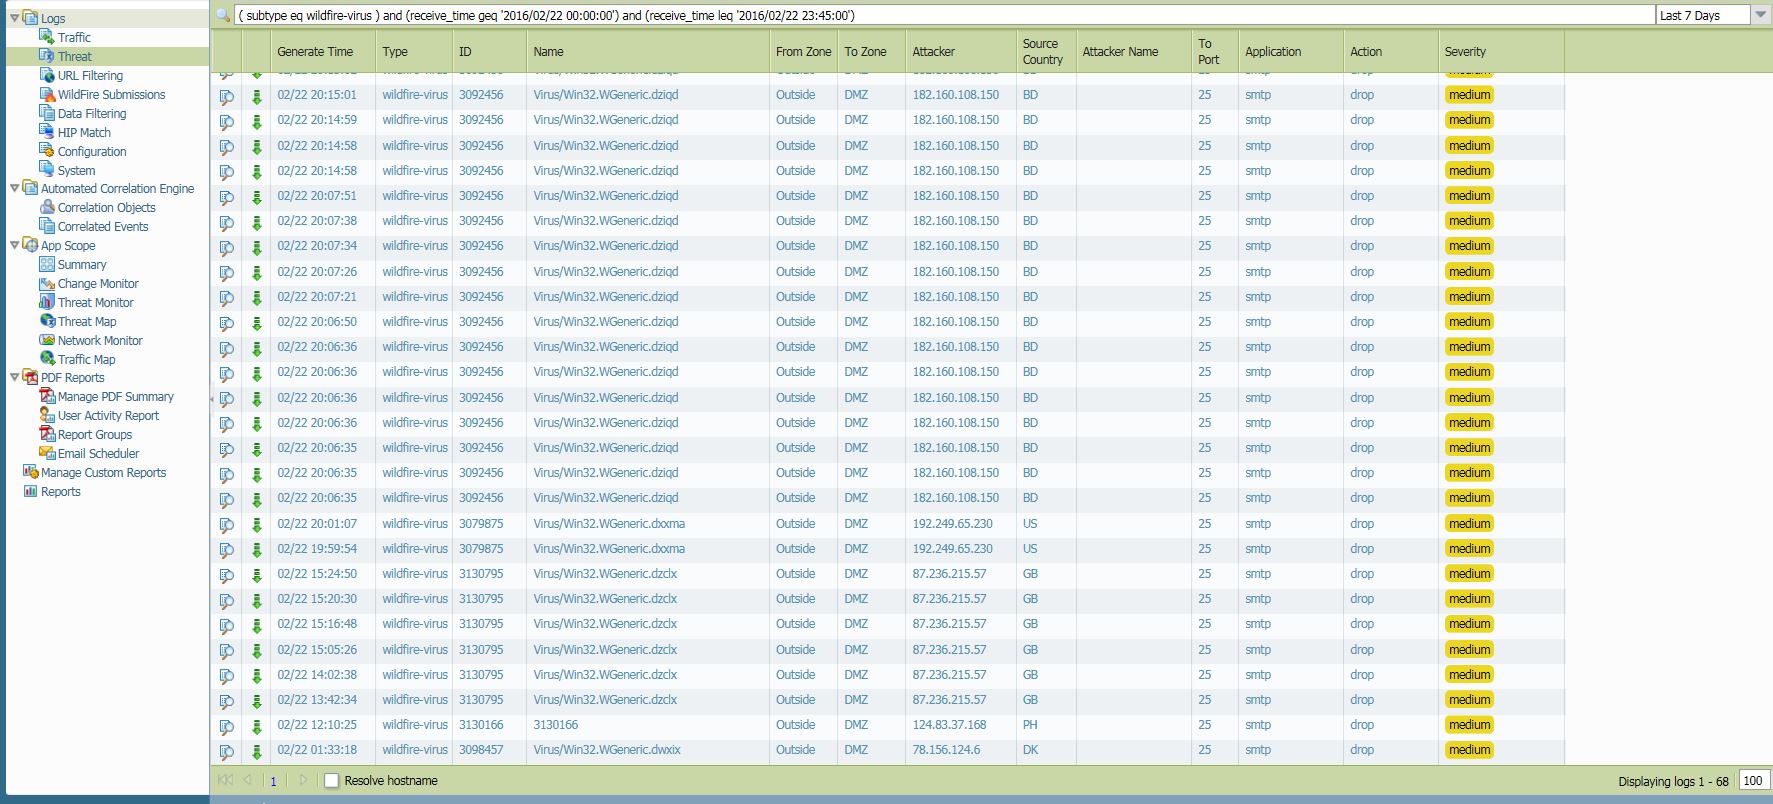
Task: Click green download arrow for 01:33:18 entry
Action: 257,751
